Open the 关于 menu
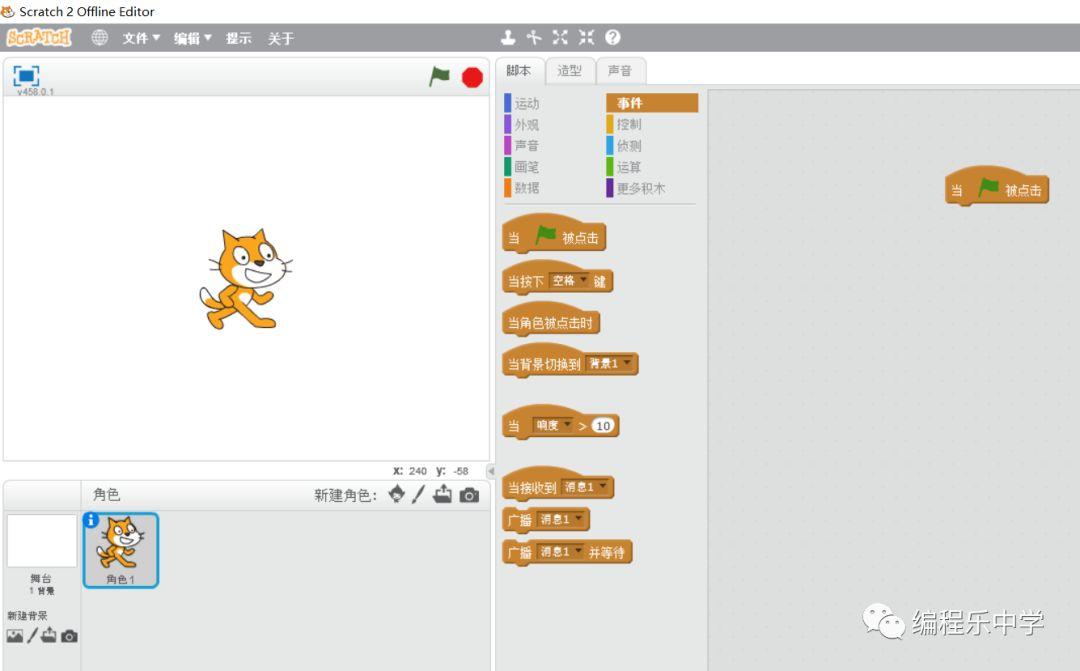The height and width of the screenshot is (671, 1080). pyautogui.click(x=280, y=38)
